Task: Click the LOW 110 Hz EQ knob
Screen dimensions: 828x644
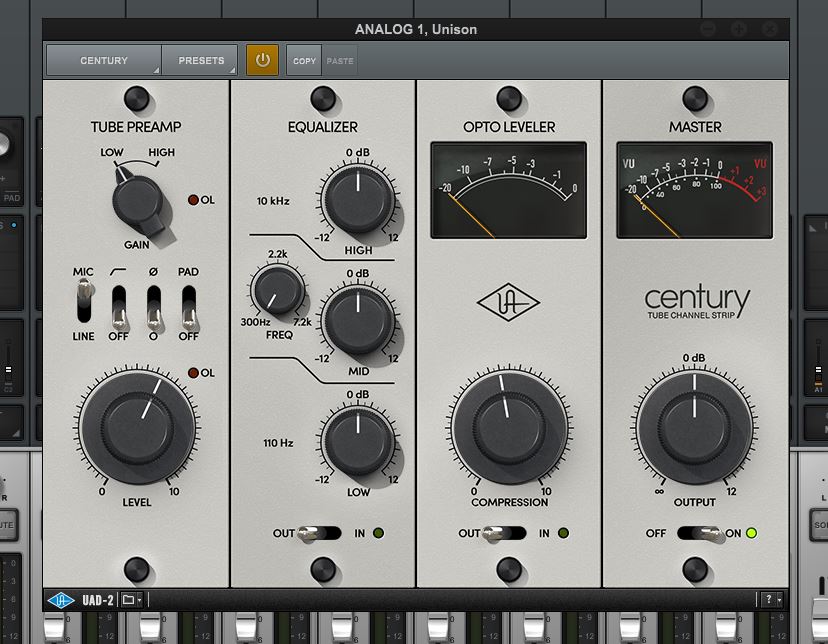Action: 358,441
